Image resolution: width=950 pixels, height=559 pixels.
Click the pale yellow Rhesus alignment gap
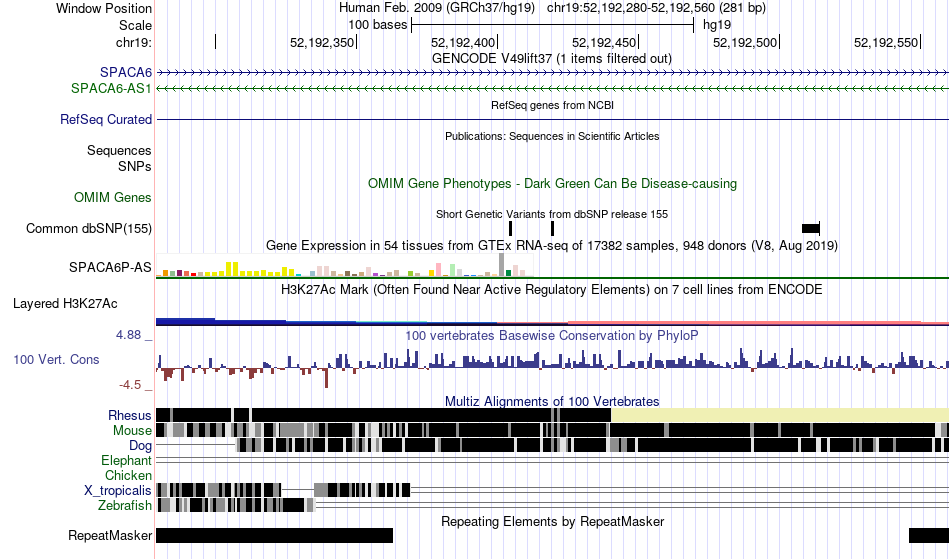tap(780, 415)
